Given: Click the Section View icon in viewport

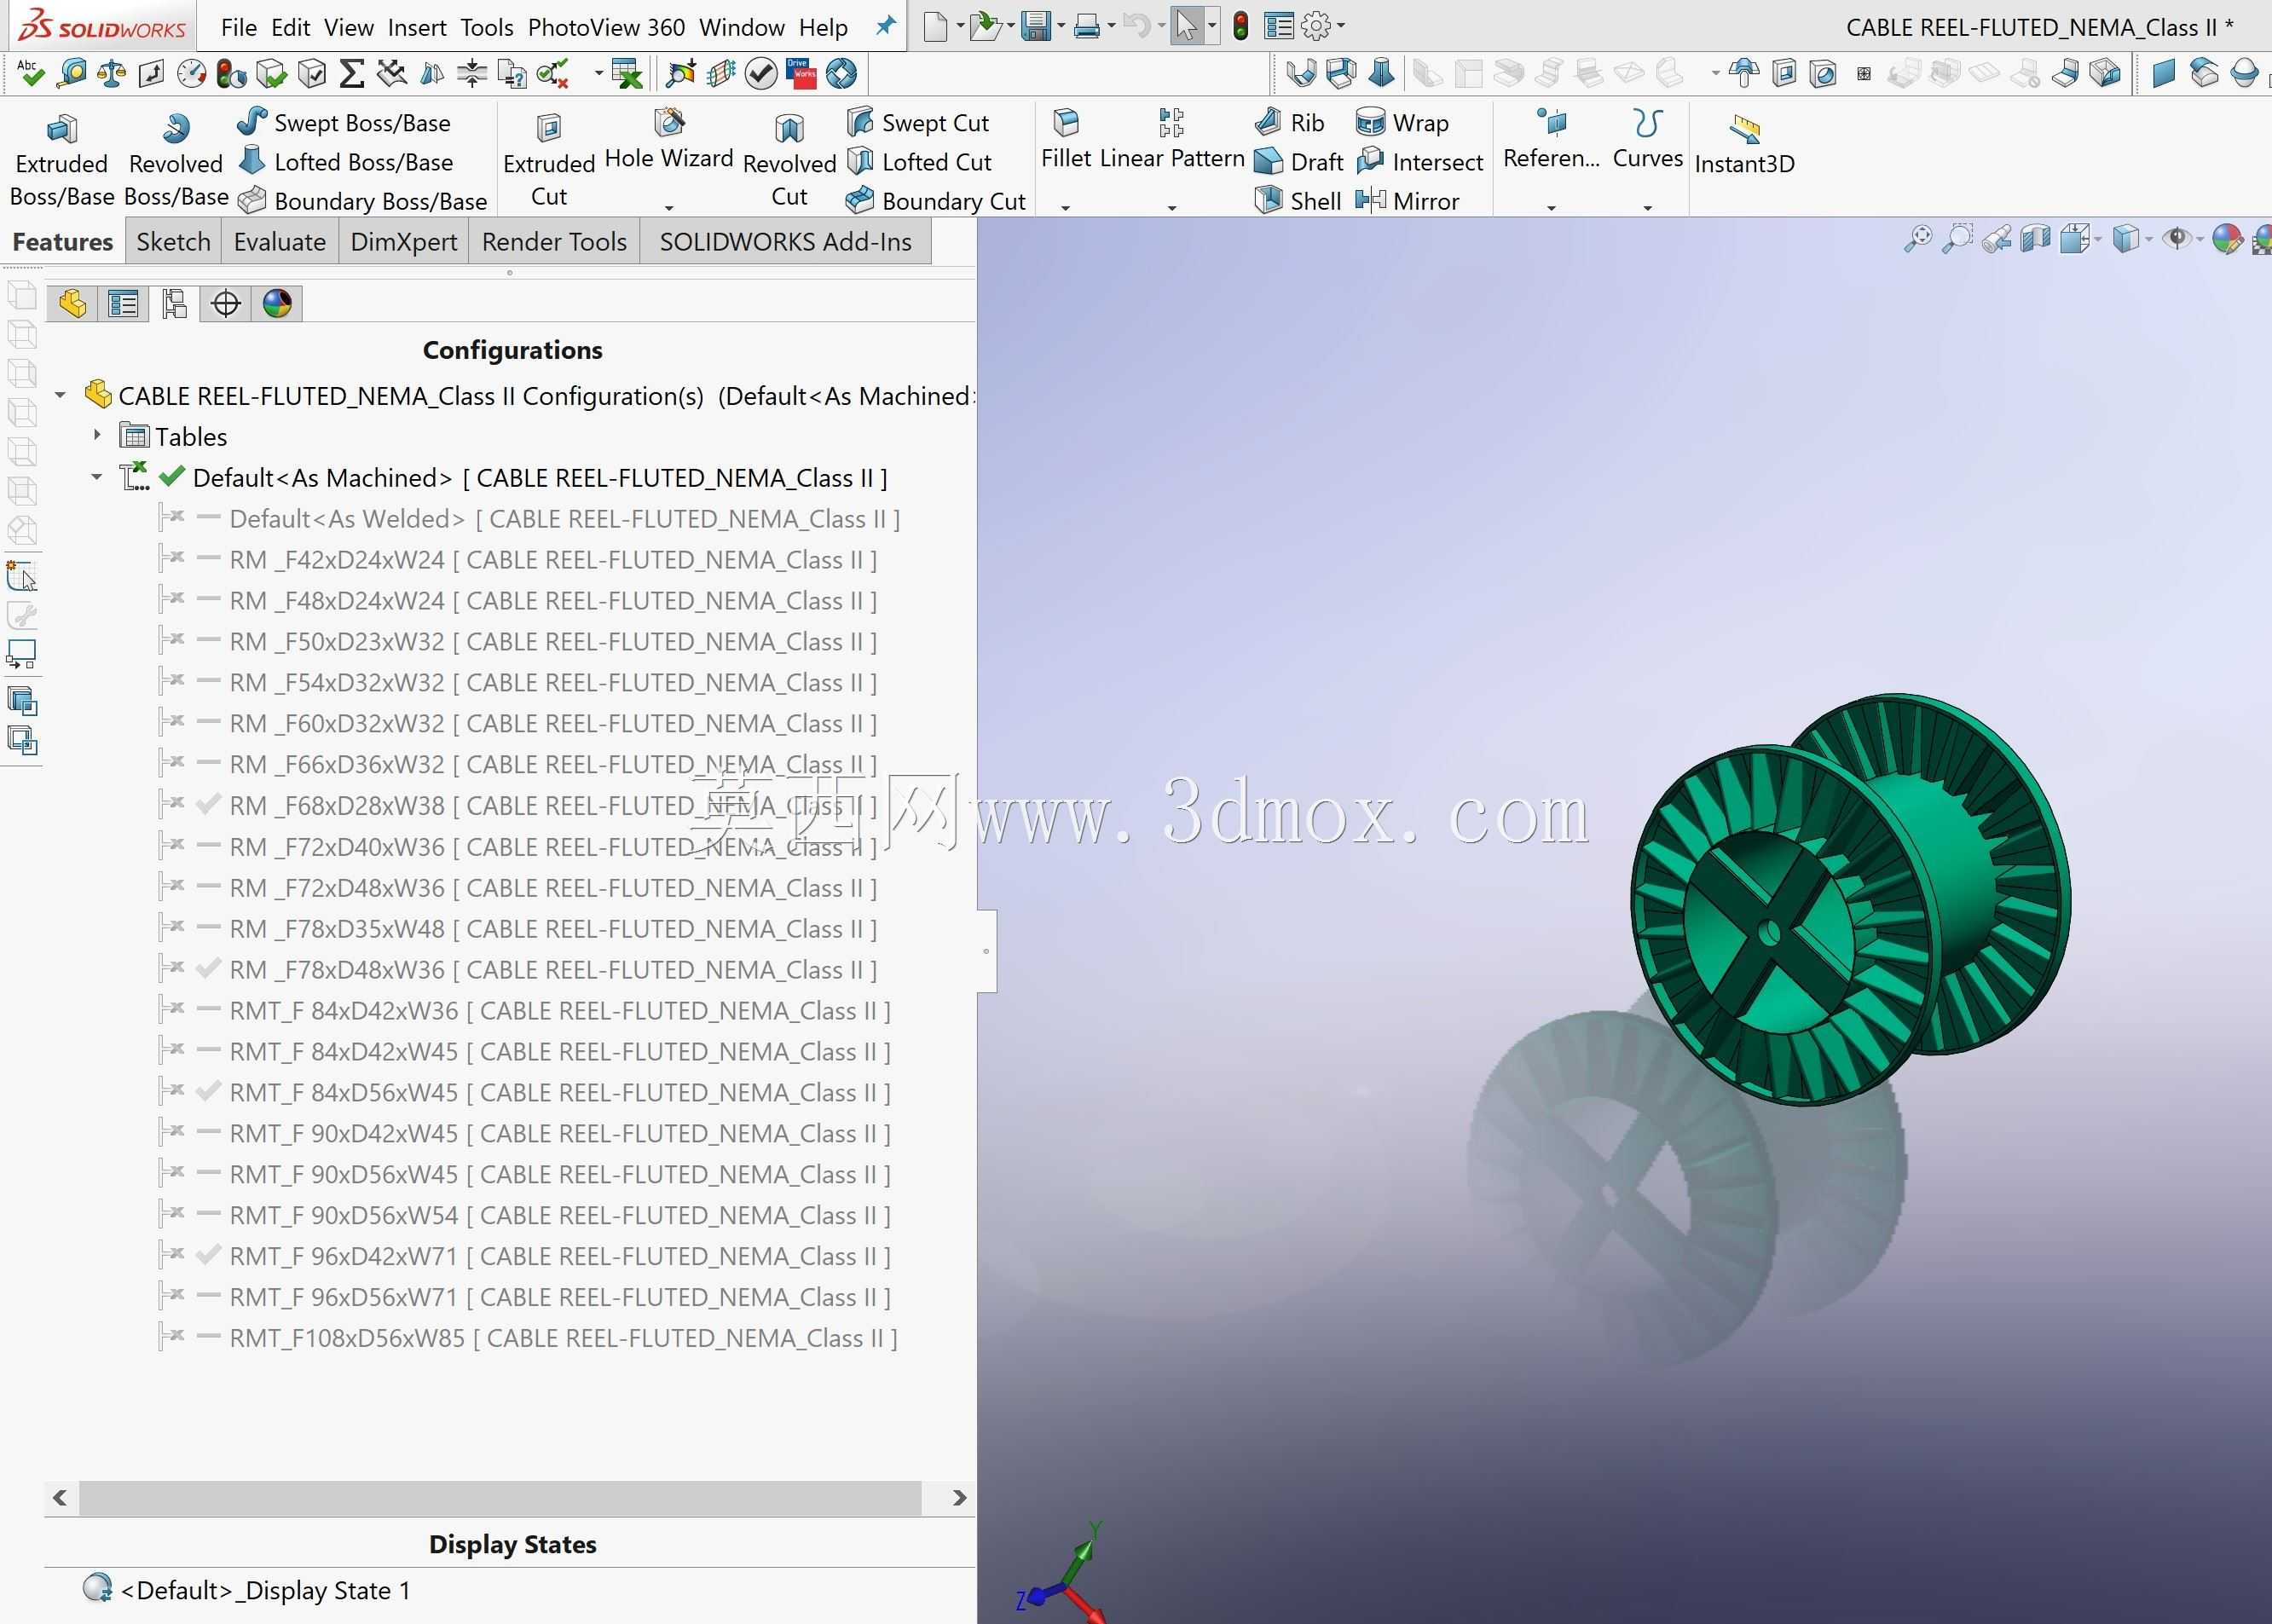Looking at the screenshot, I should (2034, 239).
